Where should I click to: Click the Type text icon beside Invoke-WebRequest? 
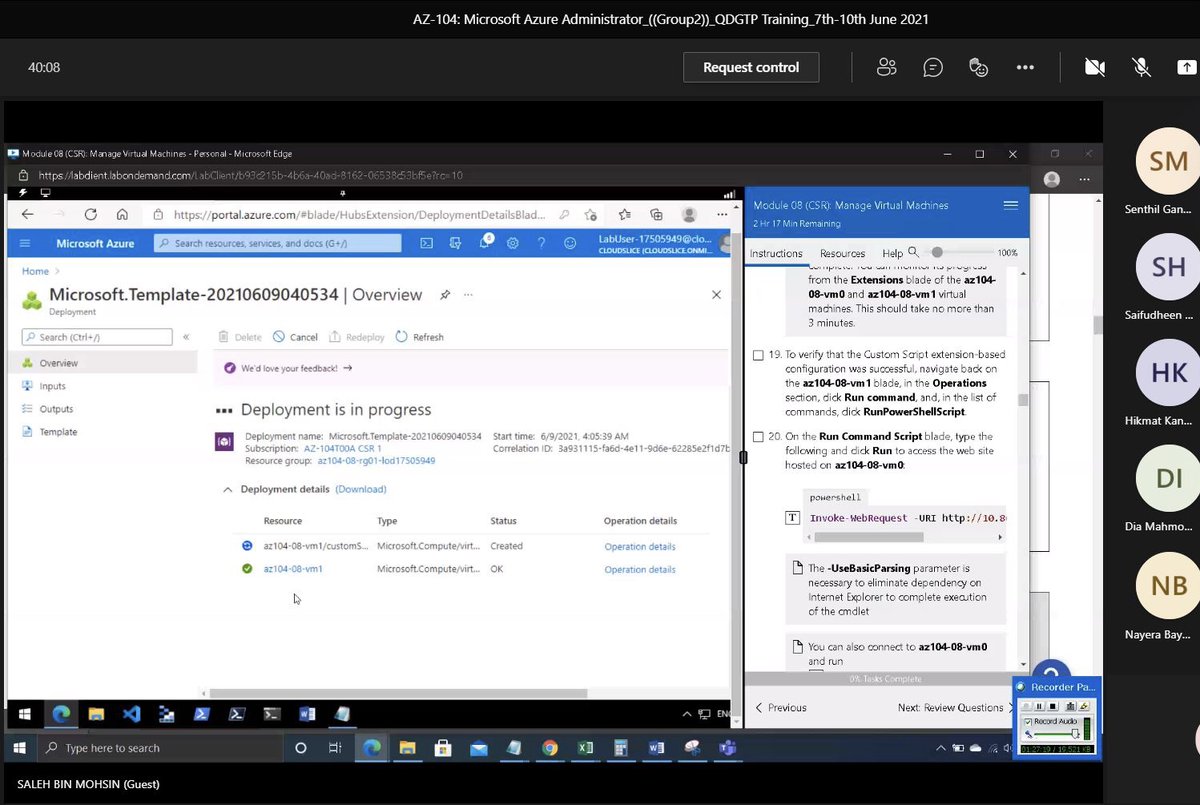point(792,517)
